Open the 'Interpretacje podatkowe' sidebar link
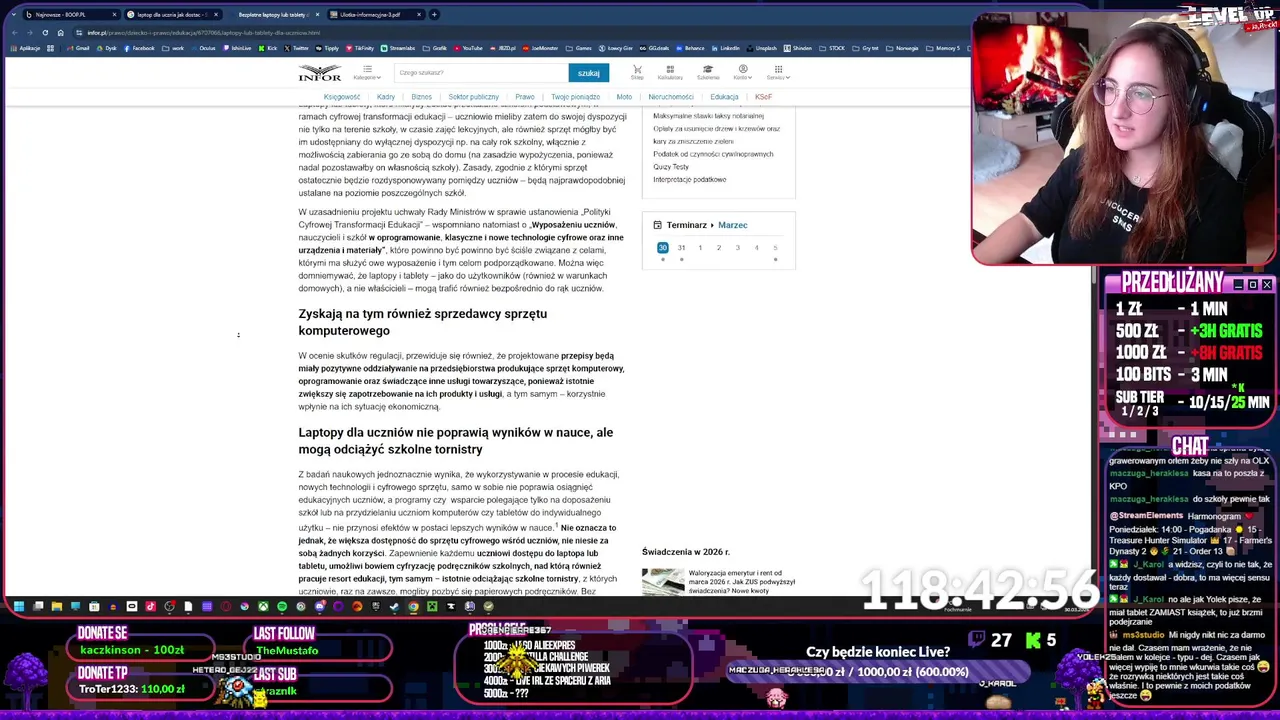 (690, 180)
